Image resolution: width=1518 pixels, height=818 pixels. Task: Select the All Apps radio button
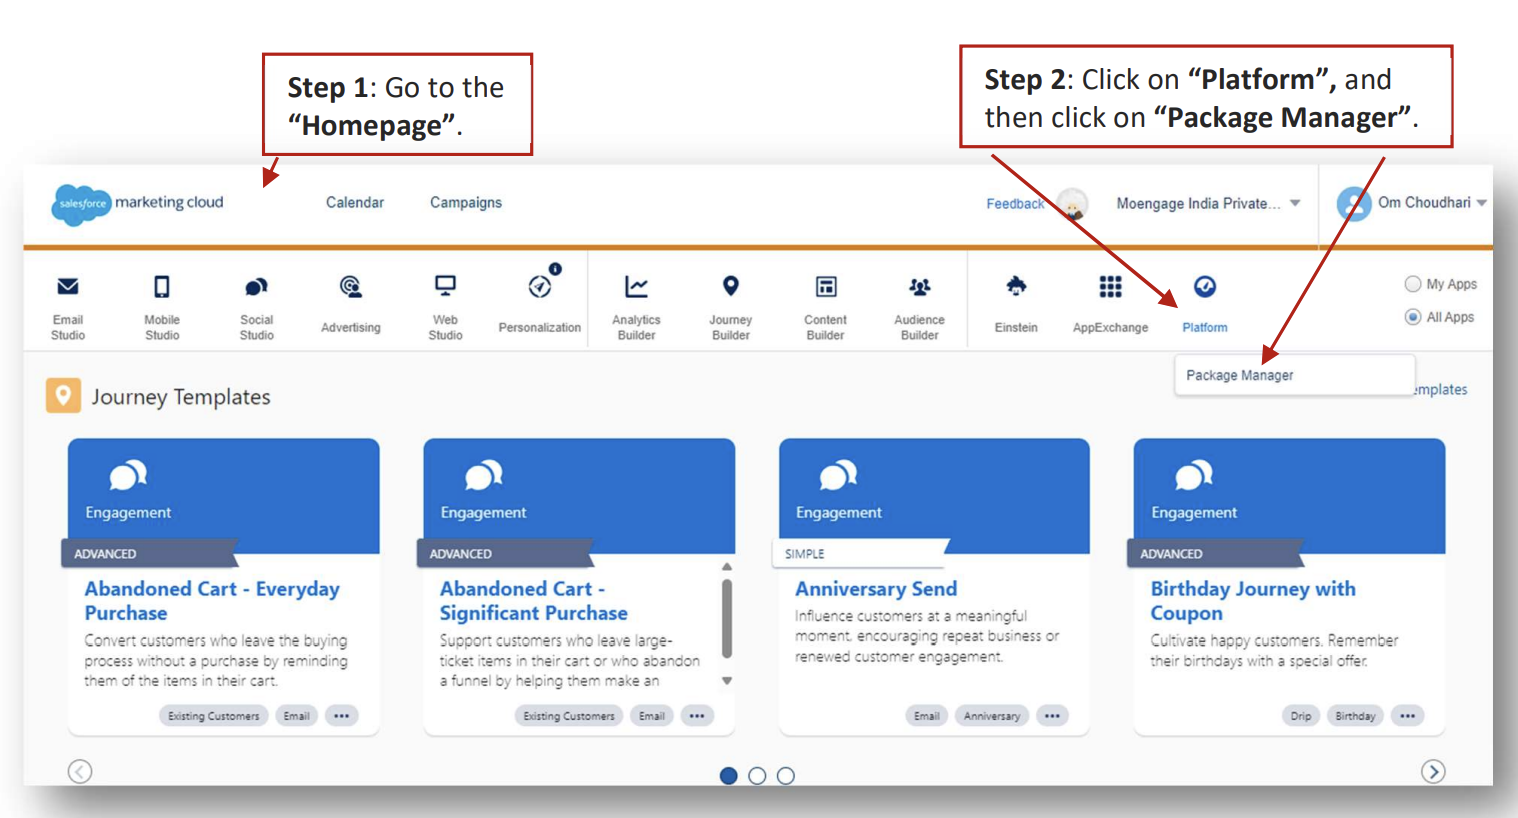click(1413, 317)
